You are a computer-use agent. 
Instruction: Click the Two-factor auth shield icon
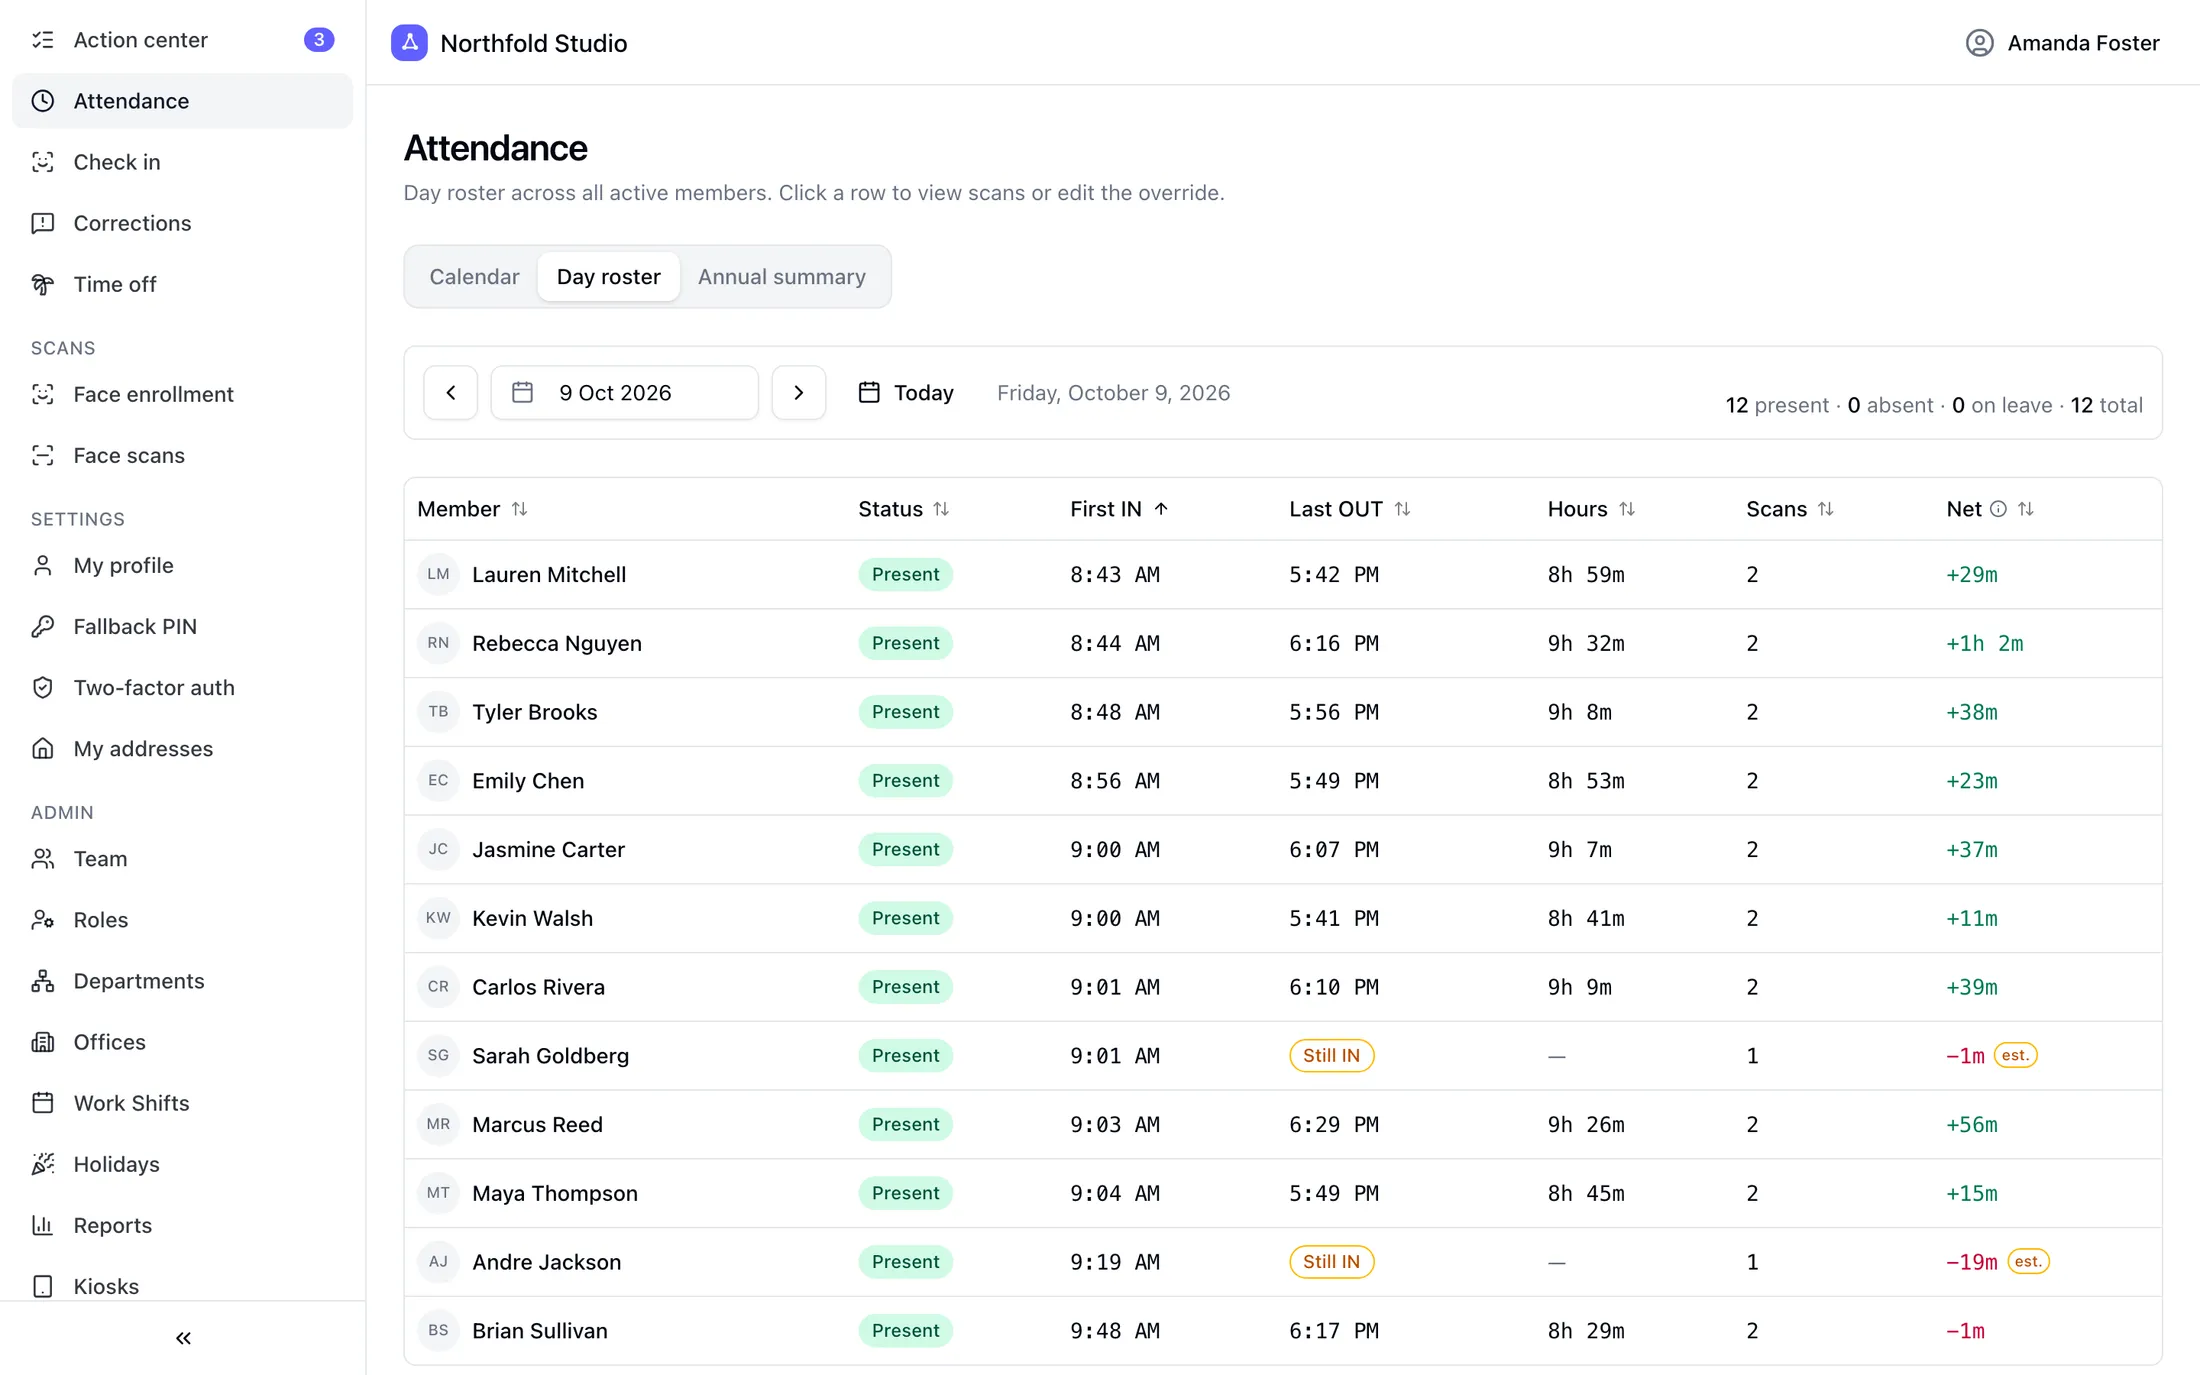click(x=43, y=687)
